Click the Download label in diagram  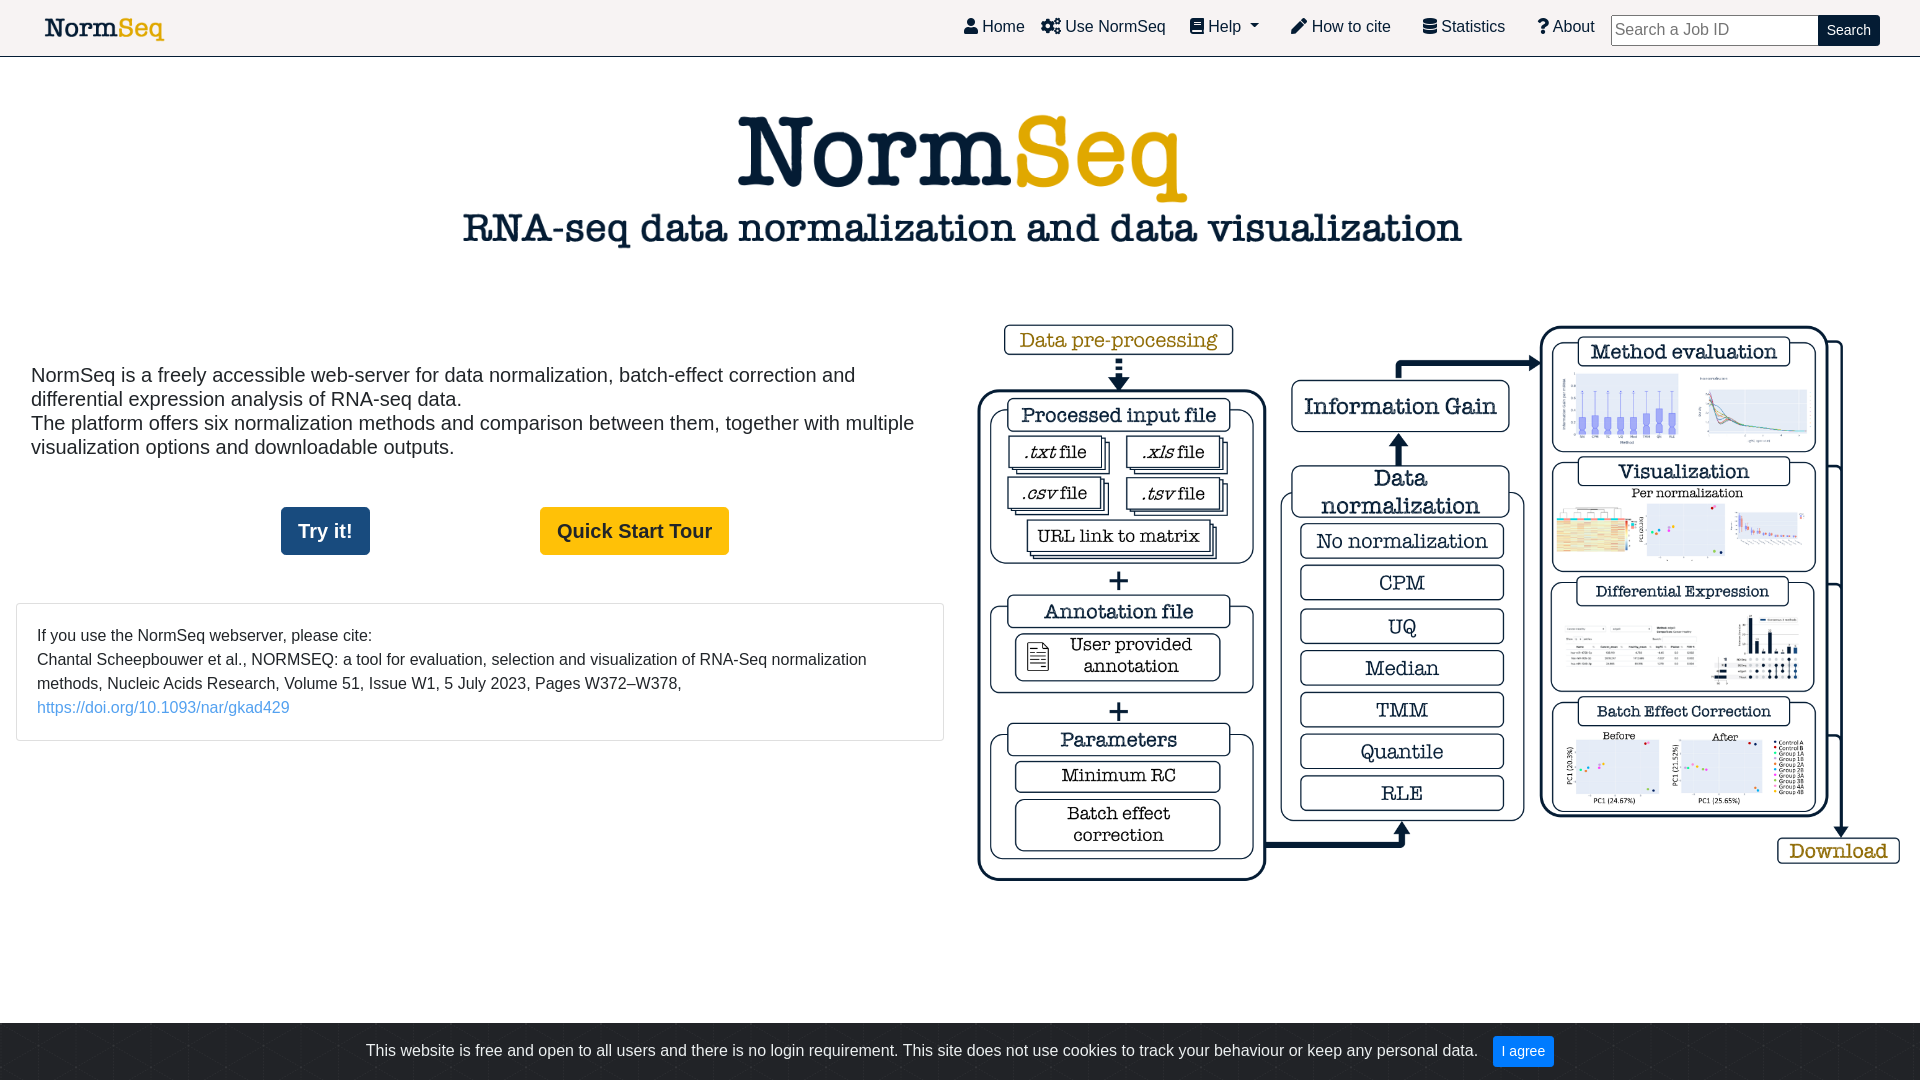[1838, 851]
